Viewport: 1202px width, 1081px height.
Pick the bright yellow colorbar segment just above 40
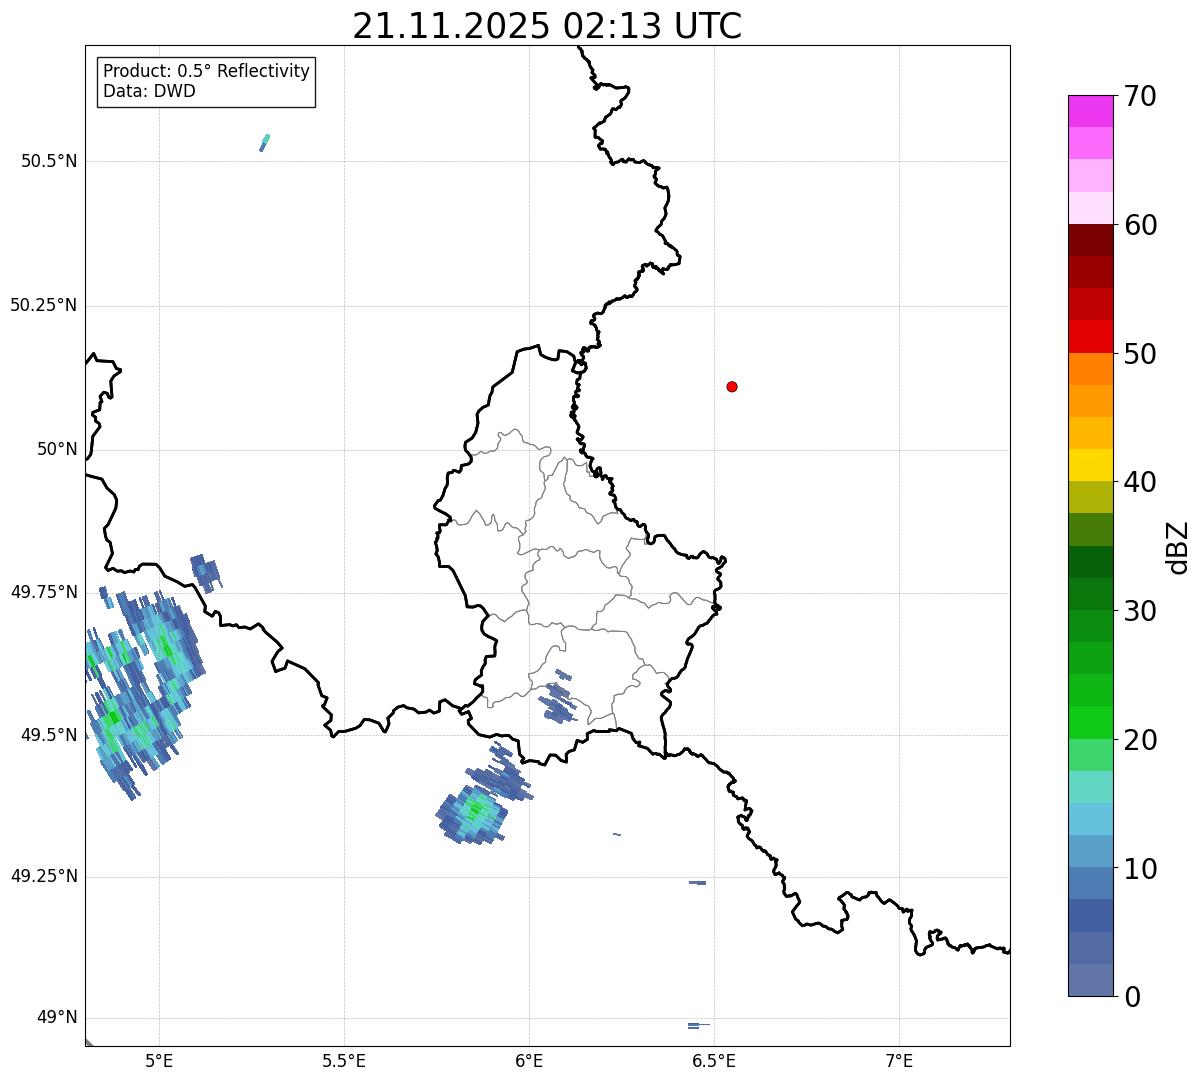click(x=1090, y=465)
